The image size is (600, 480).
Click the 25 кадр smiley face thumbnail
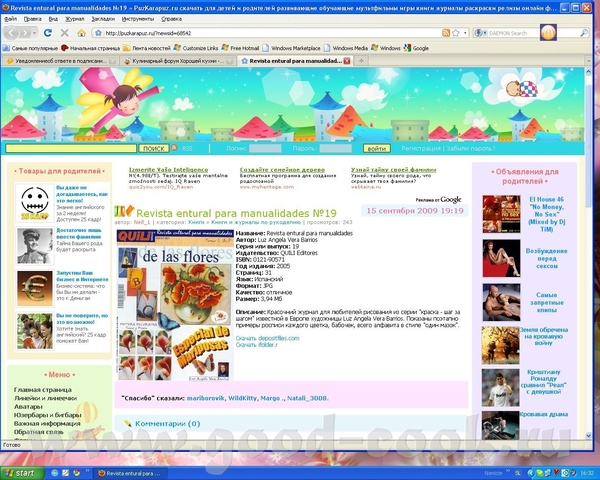pyautogui.click(x=35, y=202)
